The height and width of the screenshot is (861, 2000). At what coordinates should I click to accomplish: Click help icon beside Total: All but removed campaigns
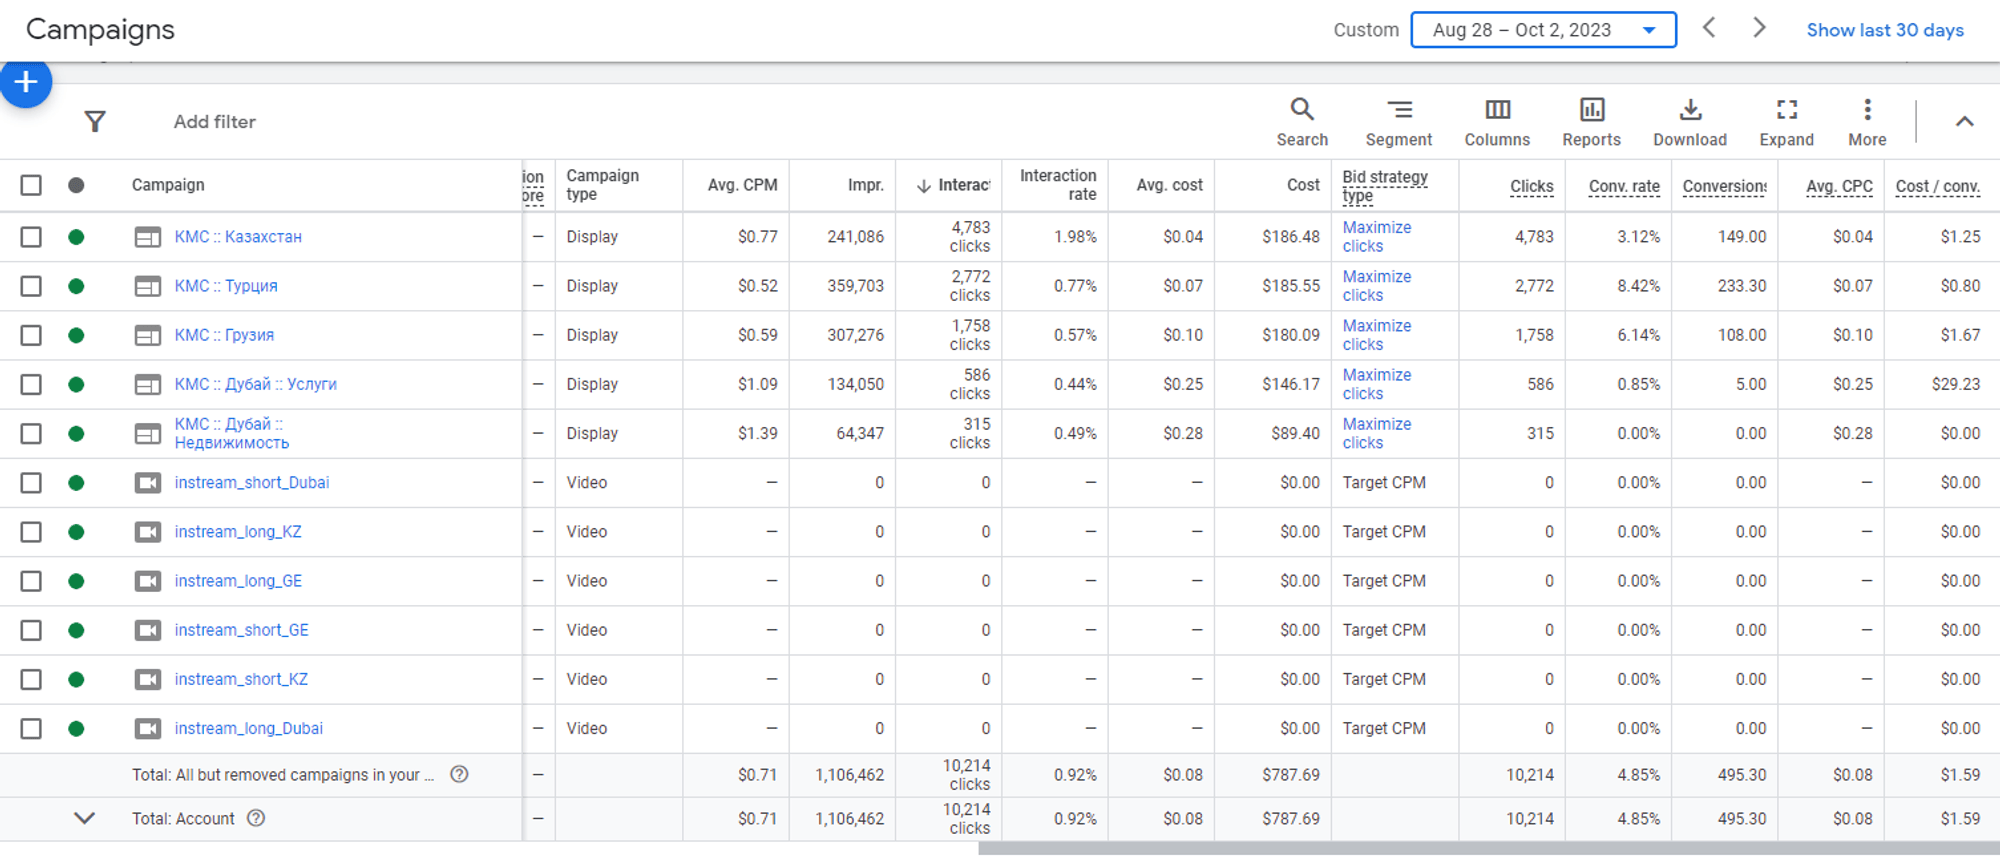[459, 774]
